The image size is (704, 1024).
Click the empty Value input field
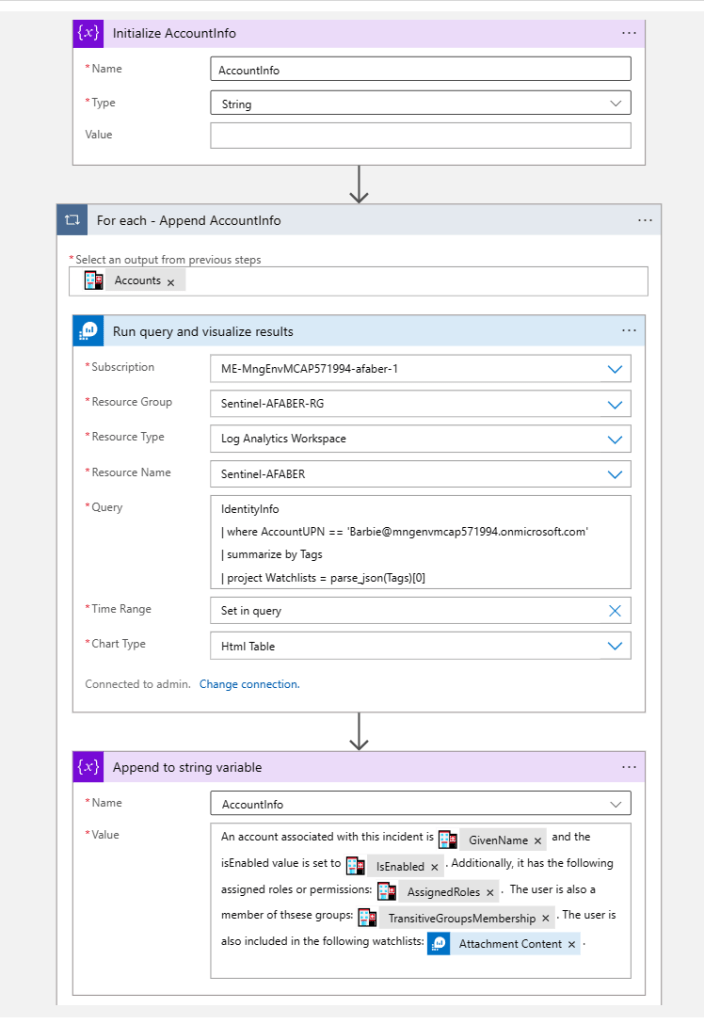point(420,135)
